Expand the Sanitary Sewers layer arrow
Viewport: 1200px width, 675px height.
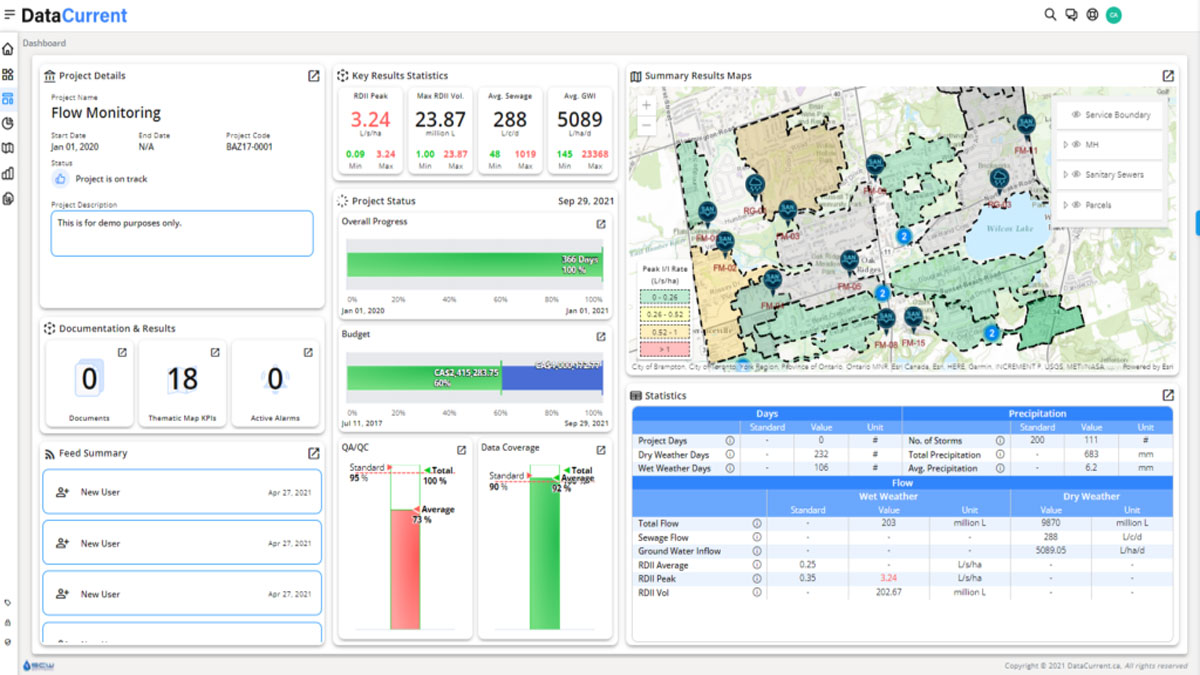[1066, 175]
